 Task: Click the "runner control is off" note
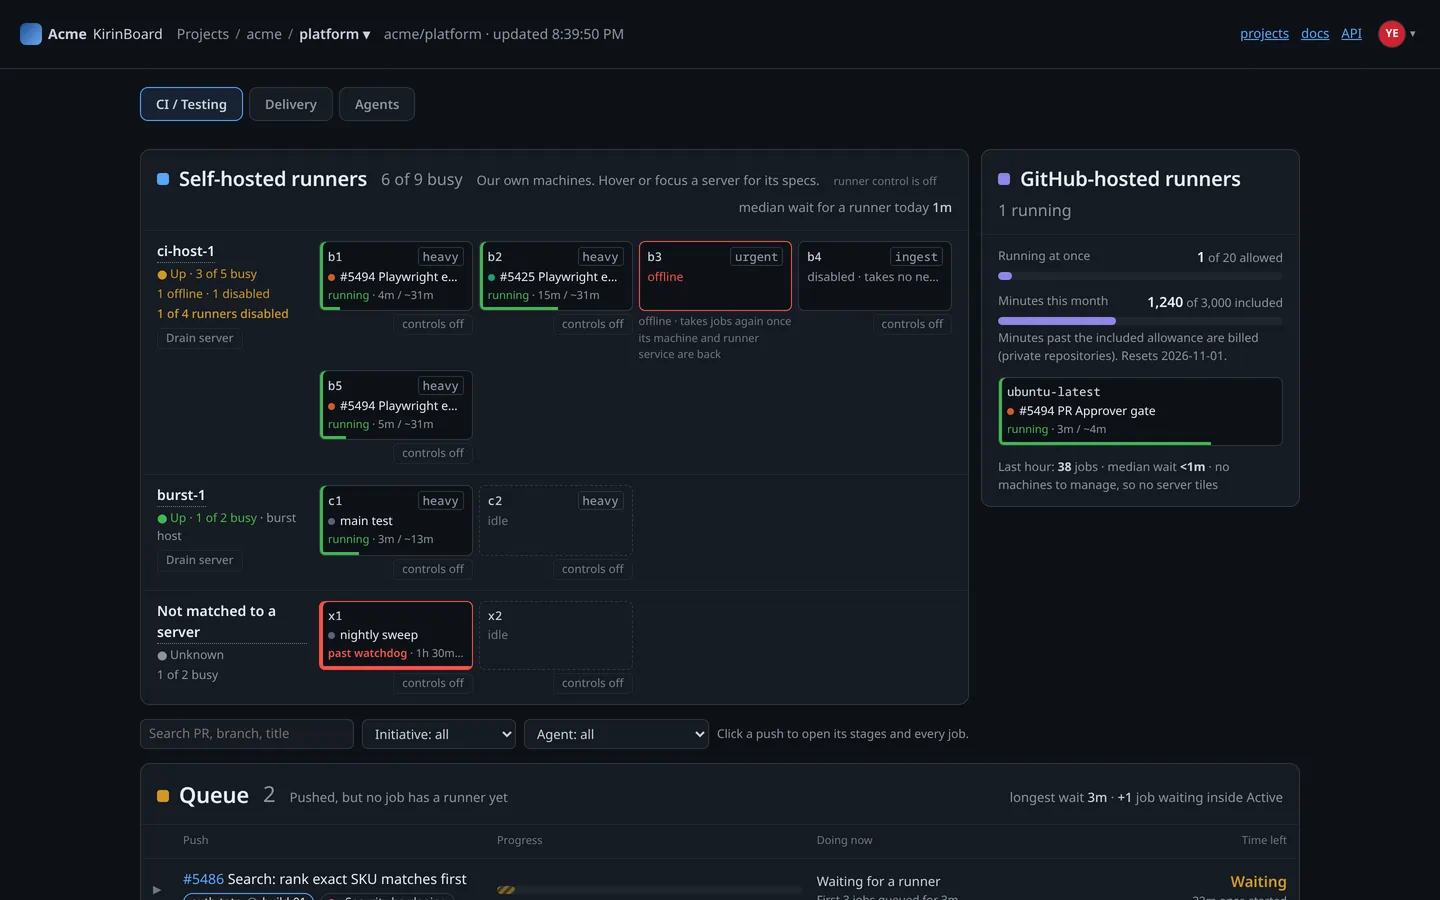(x=885, y=181)
